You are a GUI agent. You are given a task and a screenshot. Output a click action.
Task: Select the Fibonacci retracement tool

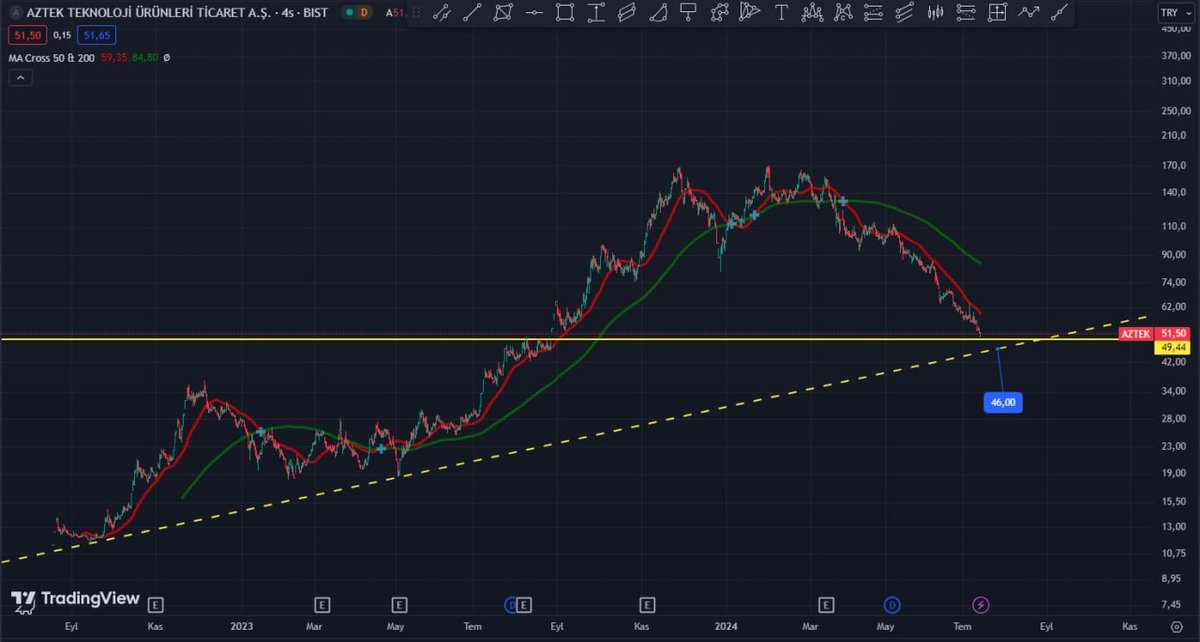pos(873,13)
